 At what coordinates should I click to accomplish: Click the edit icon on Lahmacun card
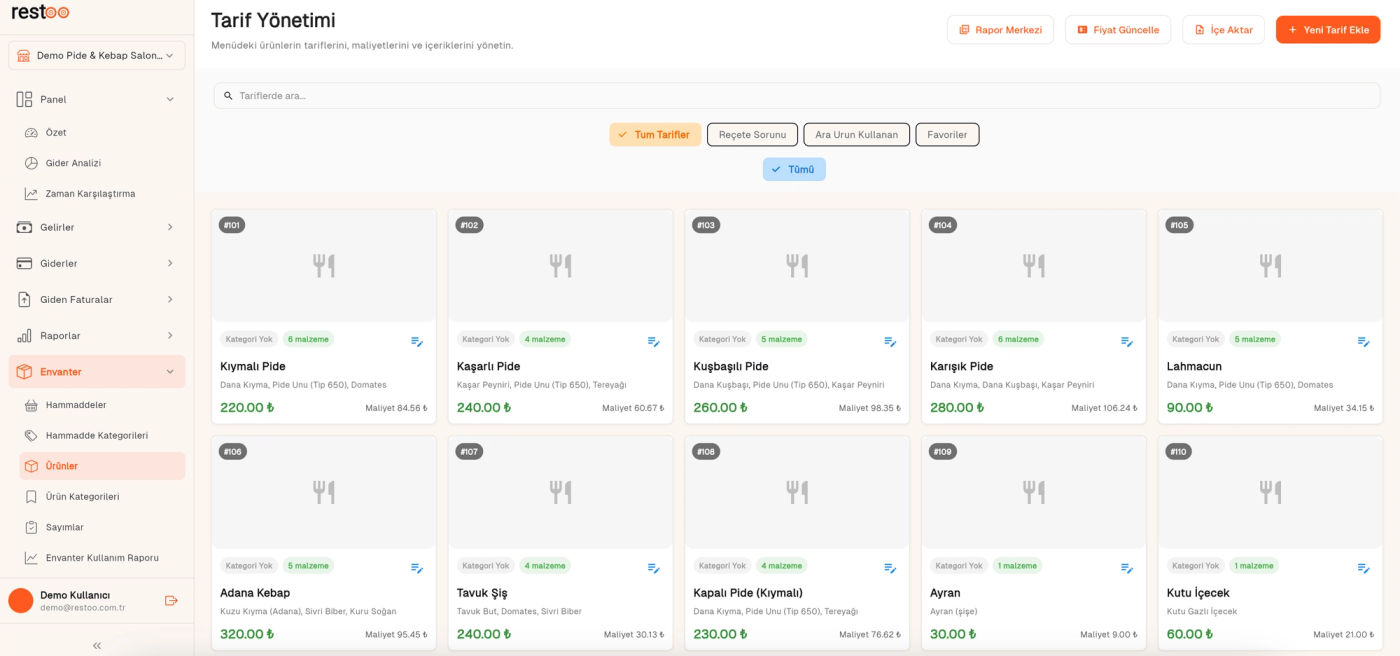pos(1364,341)
